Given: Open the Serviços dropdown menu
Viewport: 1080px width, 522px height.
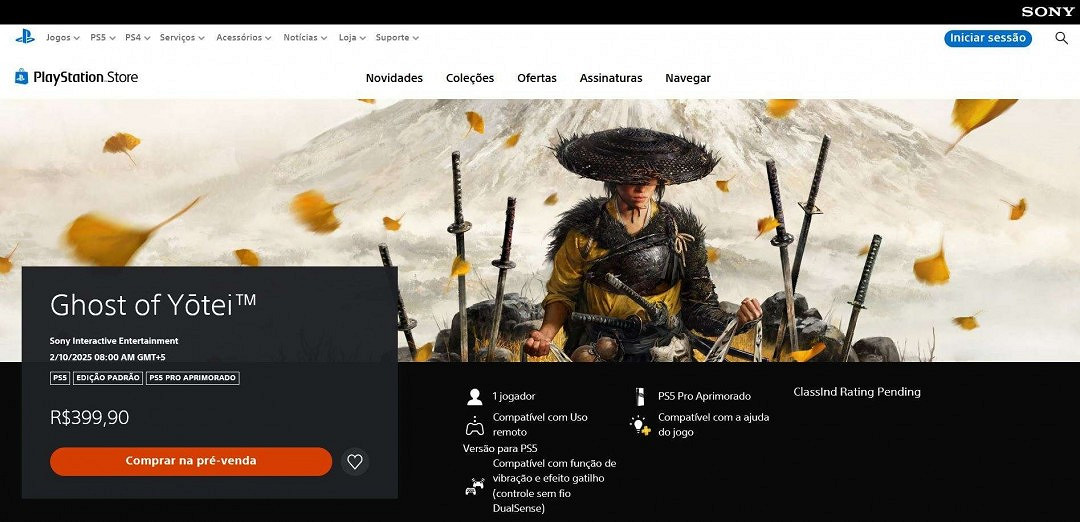Looking at the screenshot, I should click(181, 38).
